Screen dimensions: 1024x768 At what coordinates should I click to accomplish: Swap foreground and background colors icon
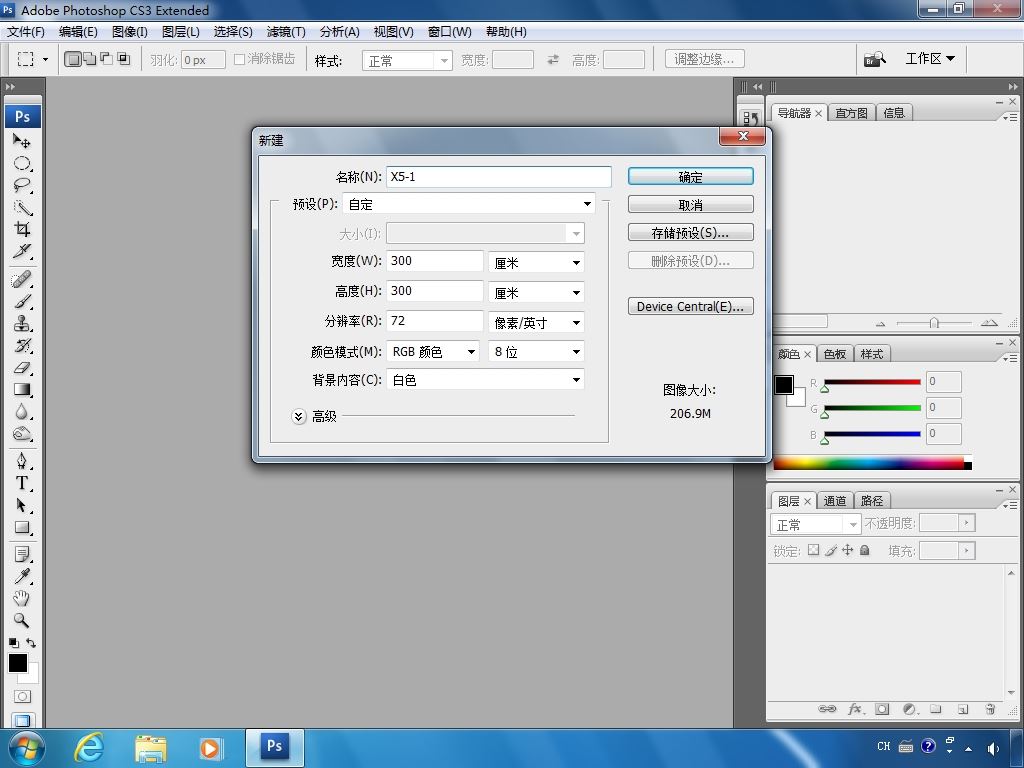pos(31,643)
